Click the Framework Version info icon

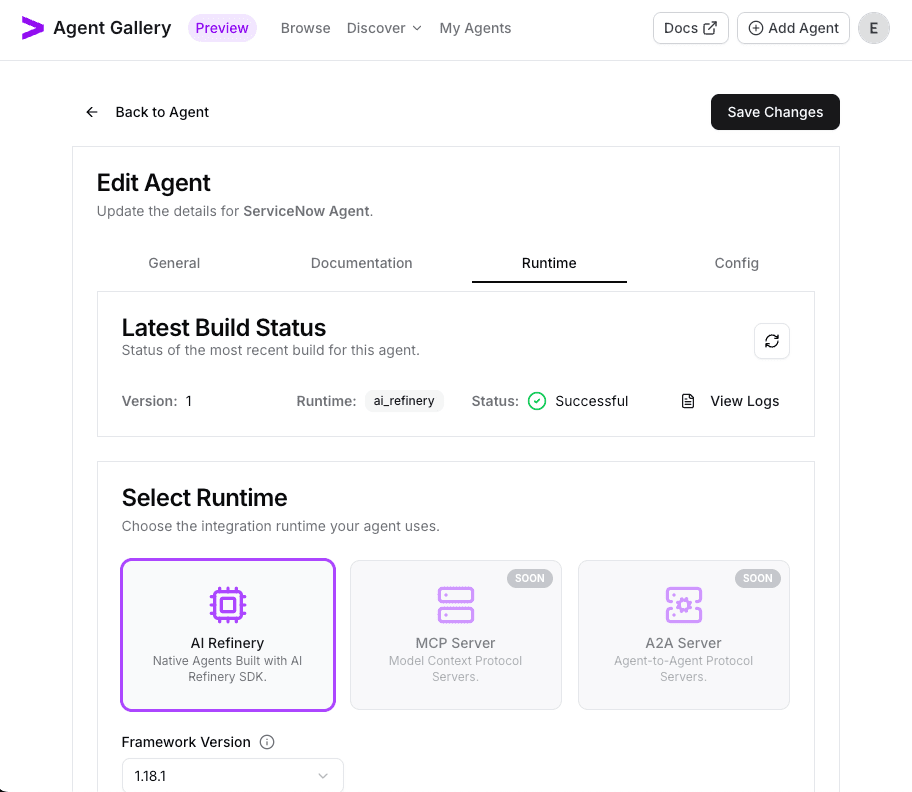pyautogui.click(x=267, y=742)
